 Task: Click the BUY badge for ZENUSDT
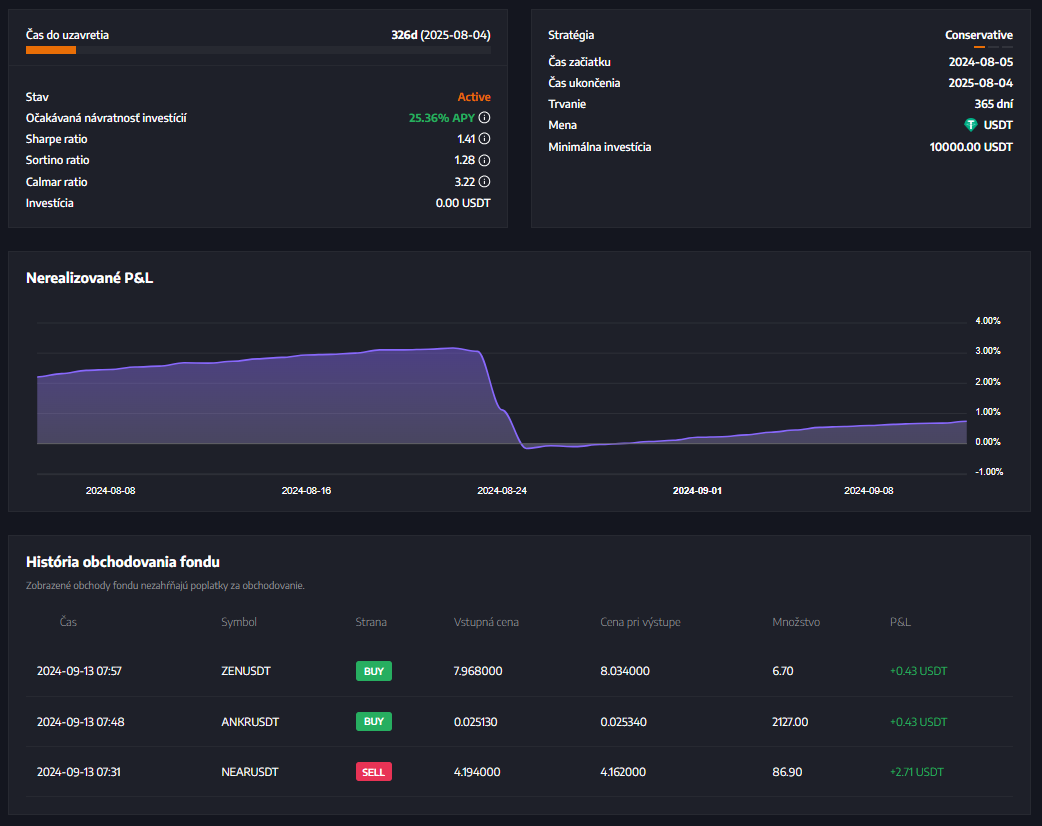tap(373, 671)
